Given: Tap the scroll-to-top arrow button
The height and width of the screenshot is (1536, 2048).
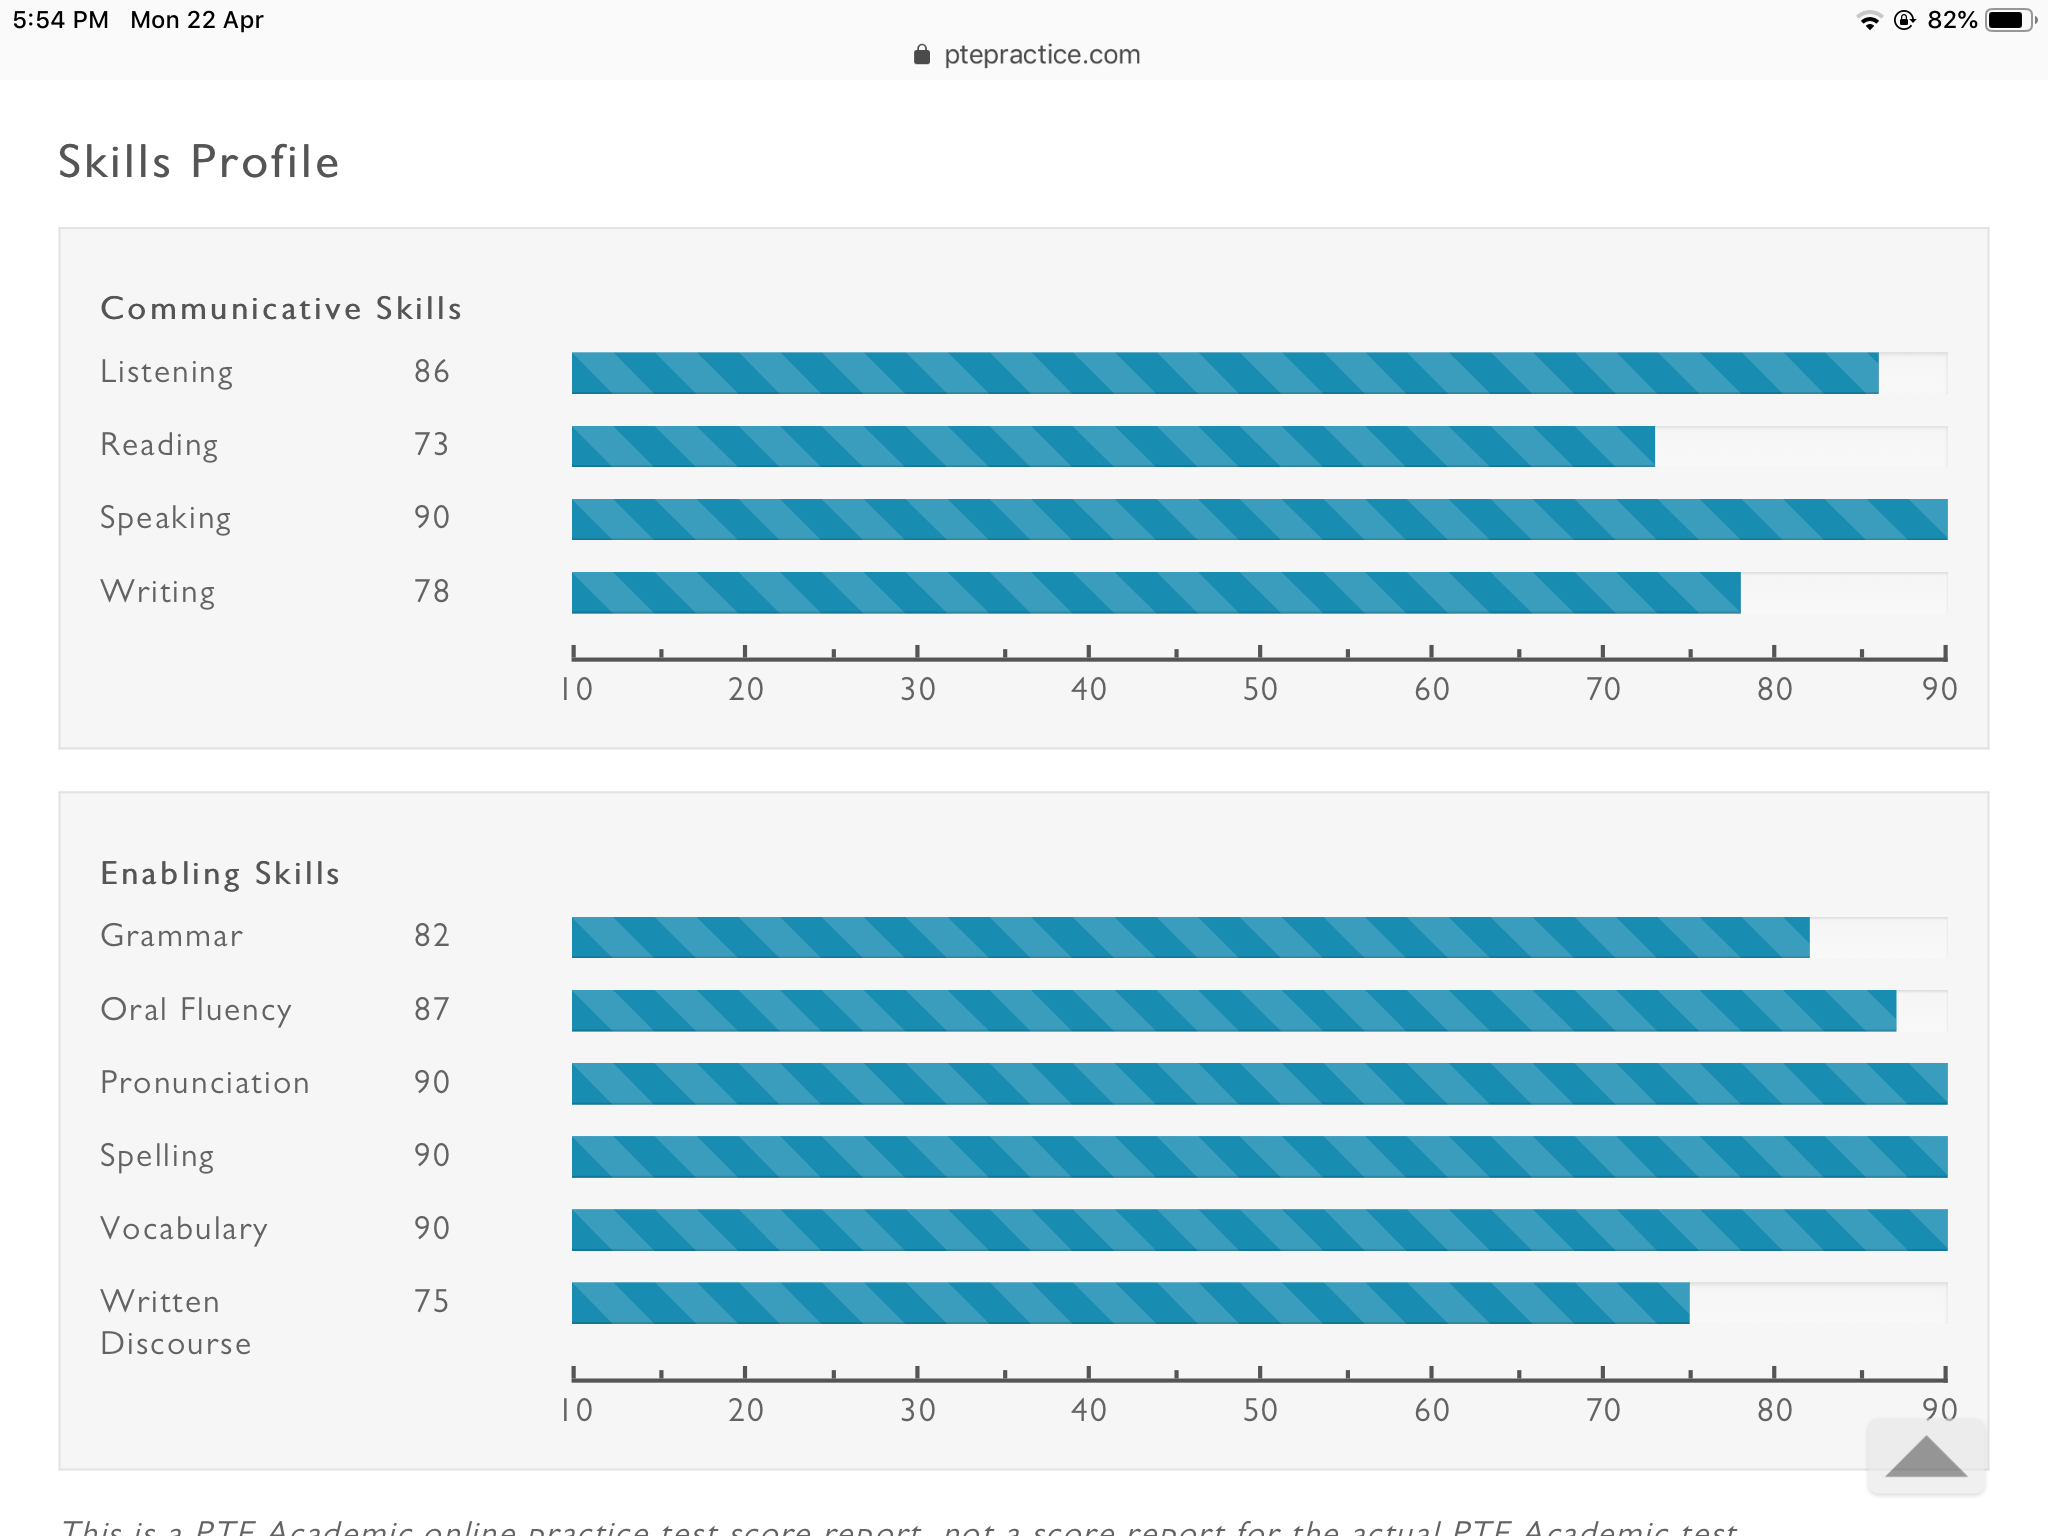Looking at the screenshot, I should [1925, 1456].
